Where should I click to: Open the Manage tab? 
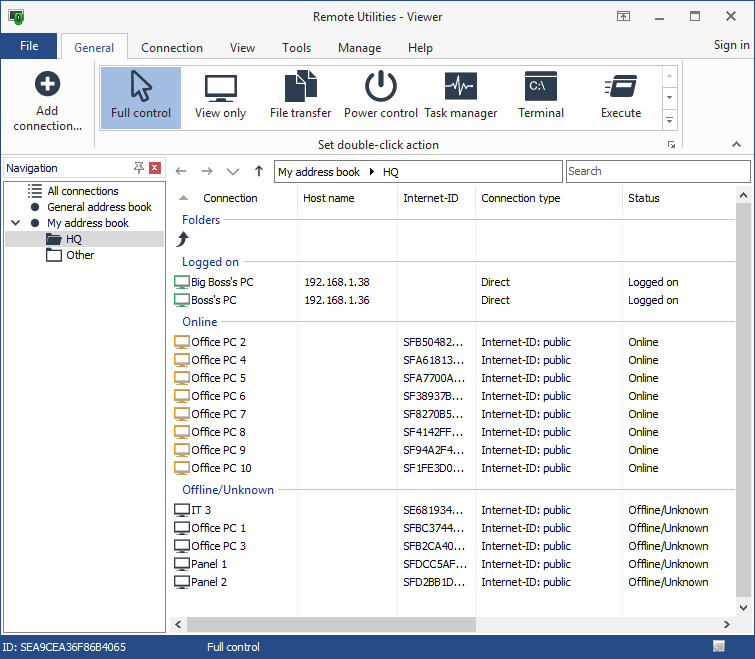(360, 48)
